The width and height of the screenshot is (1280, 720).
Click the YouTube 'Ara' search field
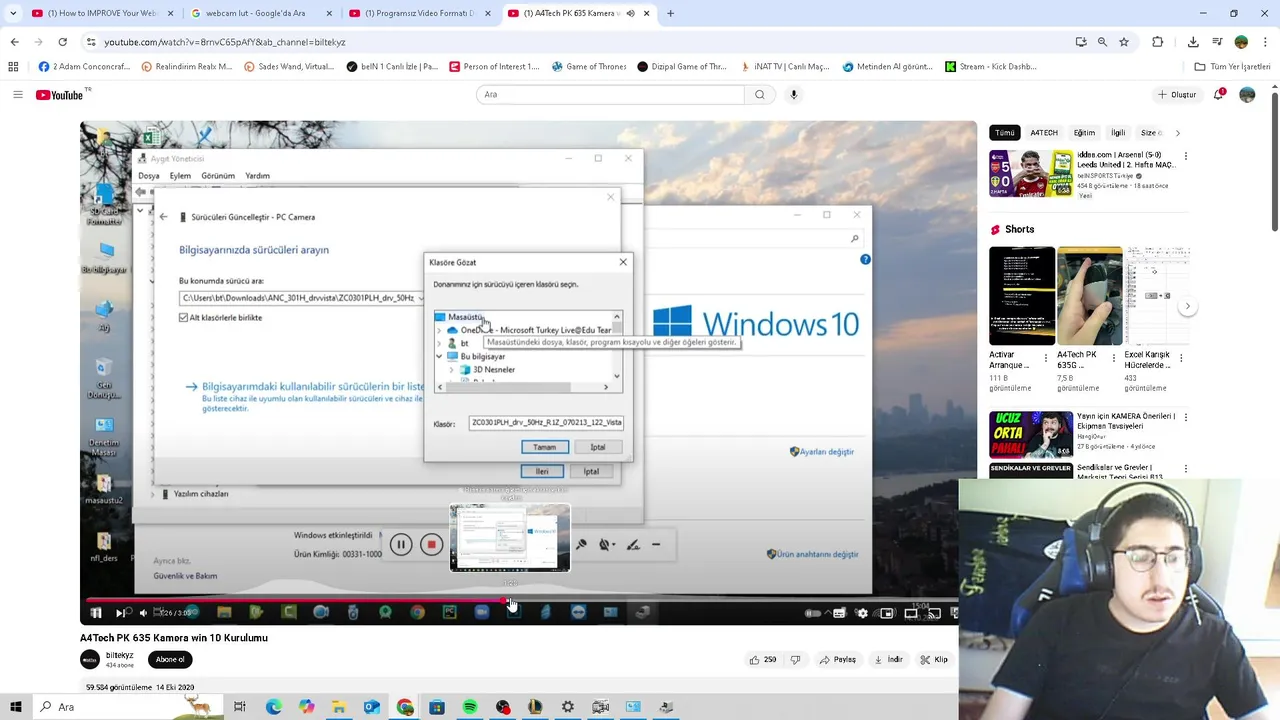(610, 95)
